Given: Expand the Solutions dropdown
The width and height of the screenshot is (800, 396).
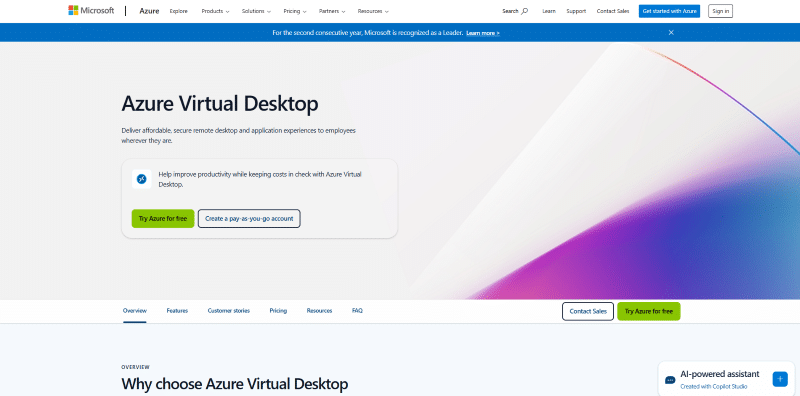Looking at the screenshot, I should tap(256, 11).
